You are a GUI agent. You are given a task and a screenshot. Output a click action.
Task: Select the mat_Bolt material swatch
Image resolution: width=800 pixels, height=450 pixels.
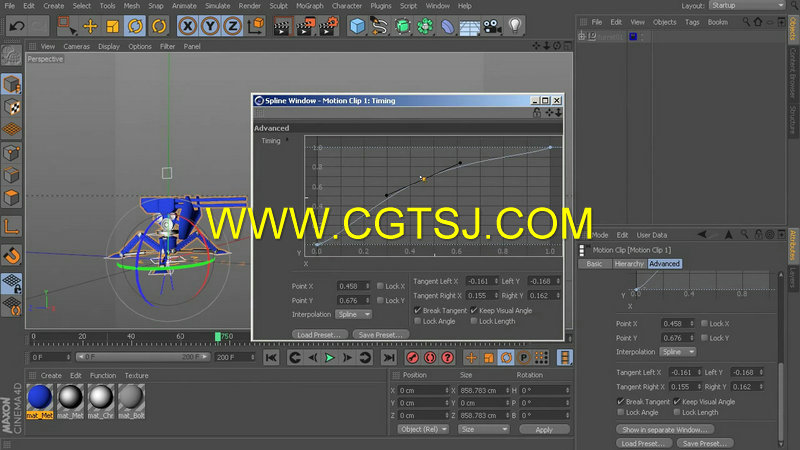point(131,401)
